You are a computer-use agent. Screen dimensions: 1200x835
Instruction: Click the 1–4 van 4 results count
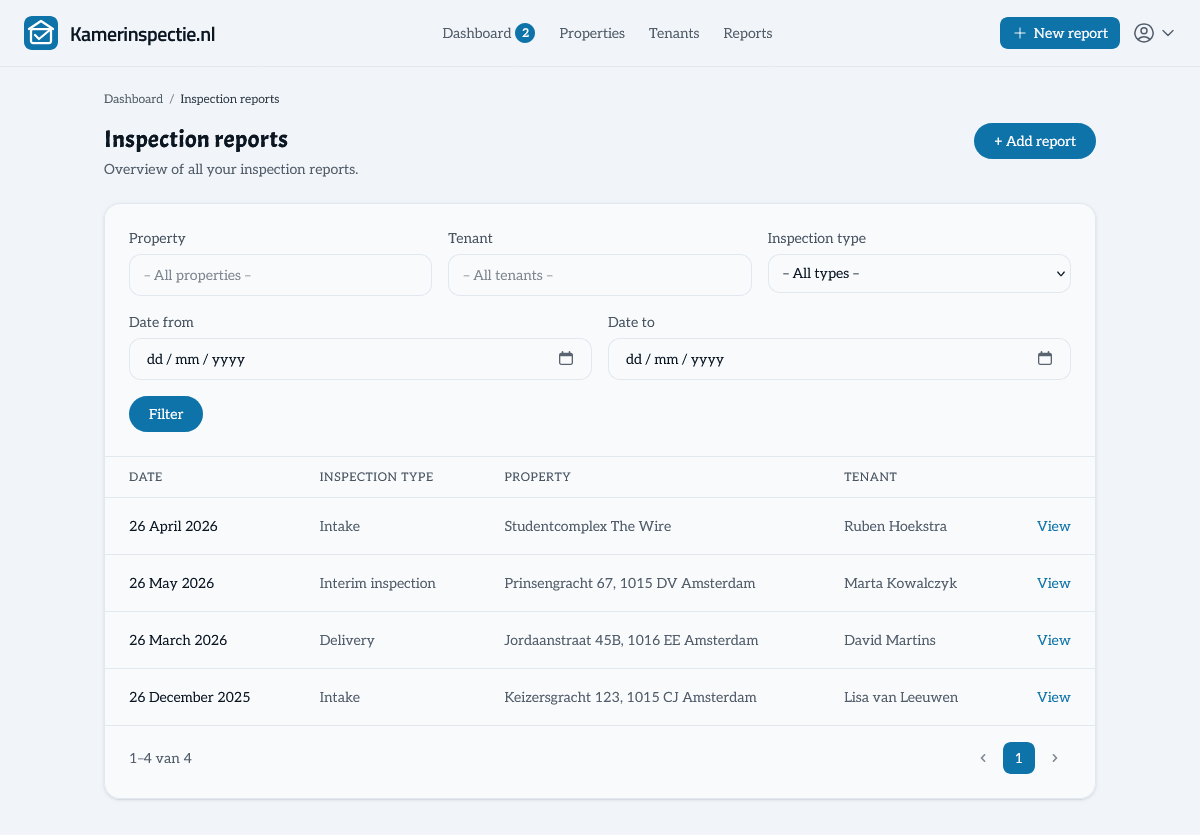[160, 758]
